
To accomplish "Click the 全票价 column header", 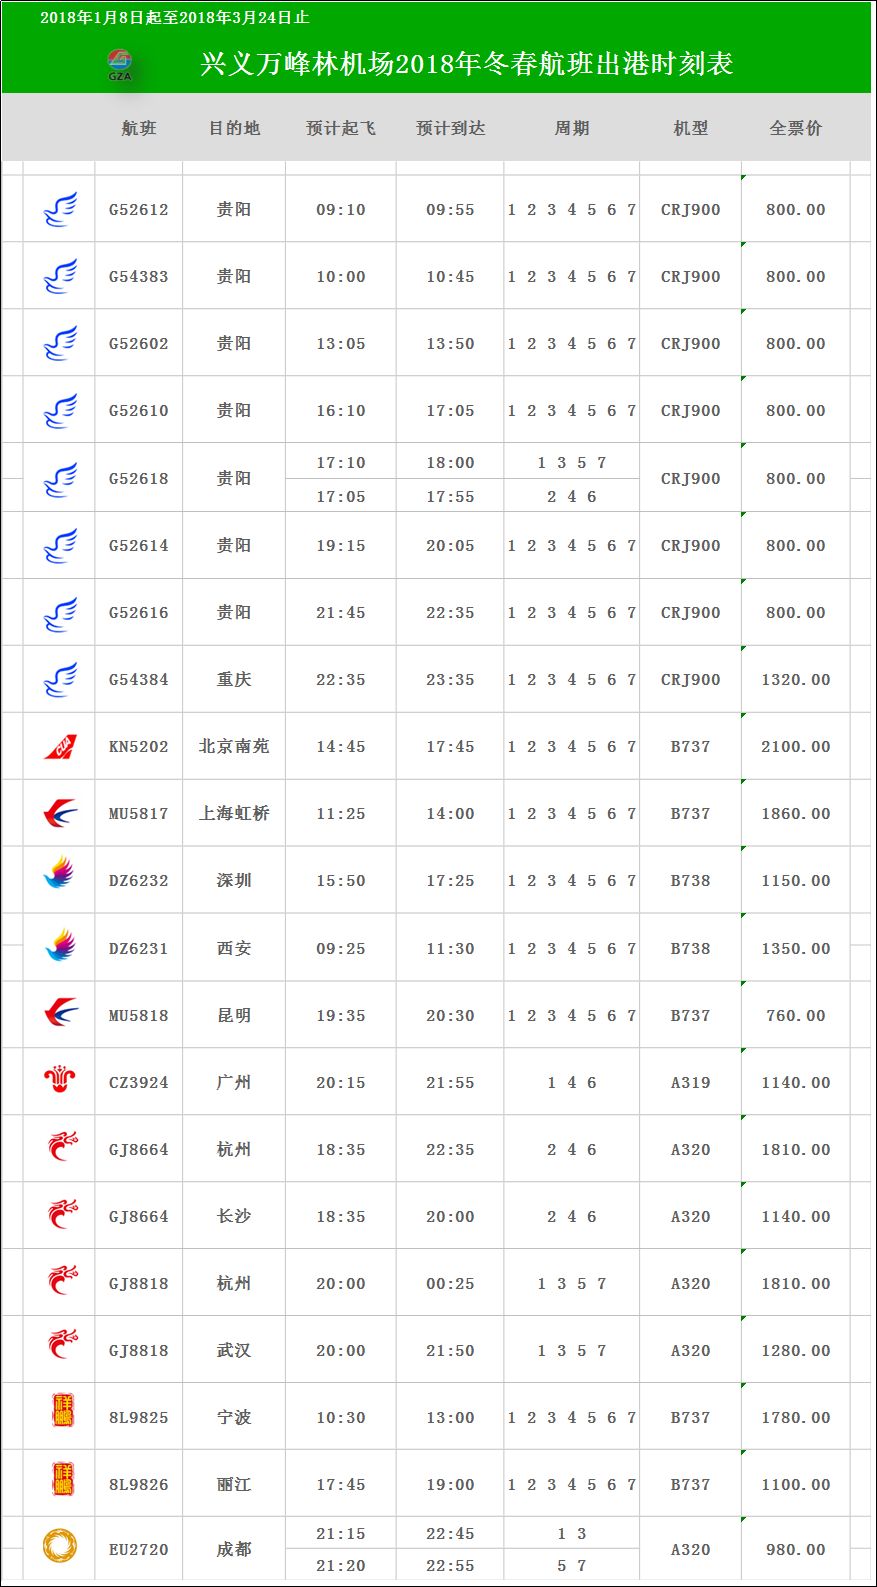I will pos(795,128).
